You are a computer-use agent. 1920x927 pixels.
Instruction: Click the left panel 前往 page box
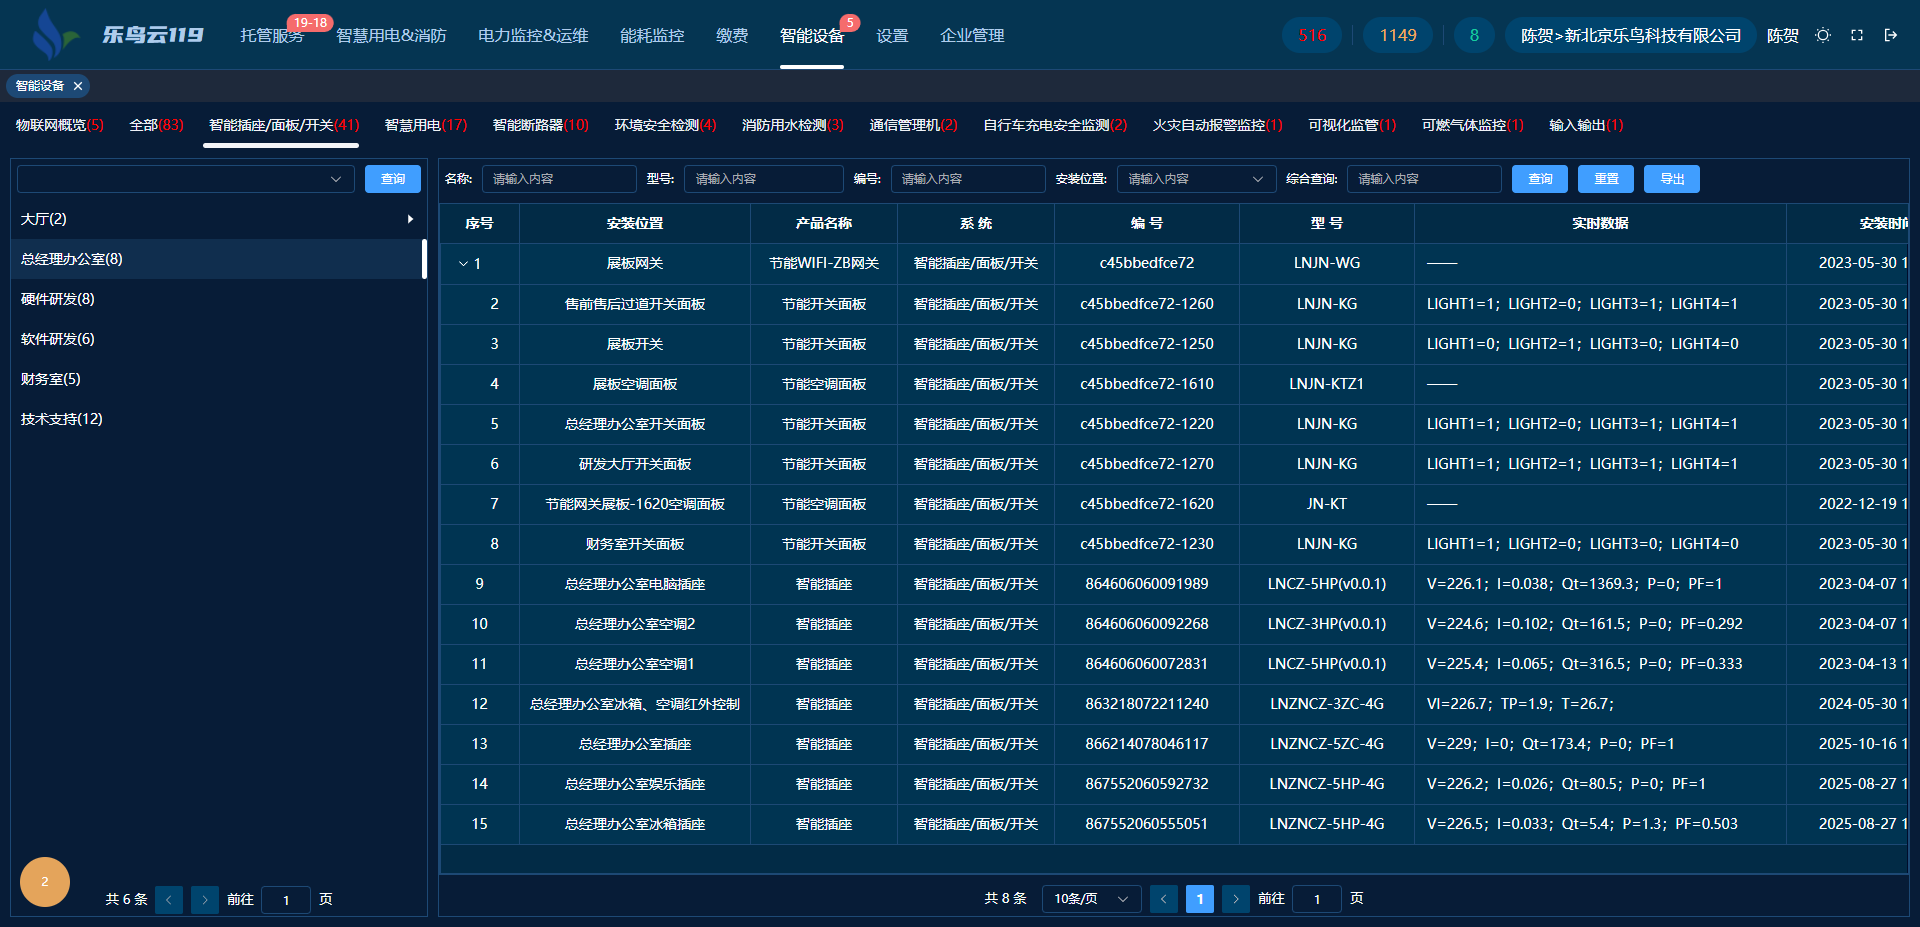(286, 899)
